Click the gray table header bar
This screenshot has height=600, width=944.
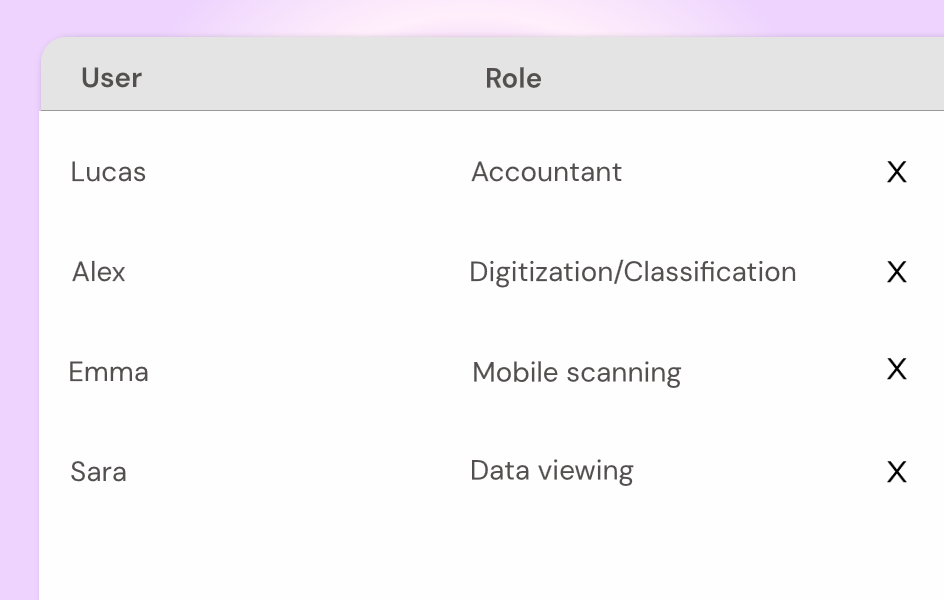tap(492, 73)
